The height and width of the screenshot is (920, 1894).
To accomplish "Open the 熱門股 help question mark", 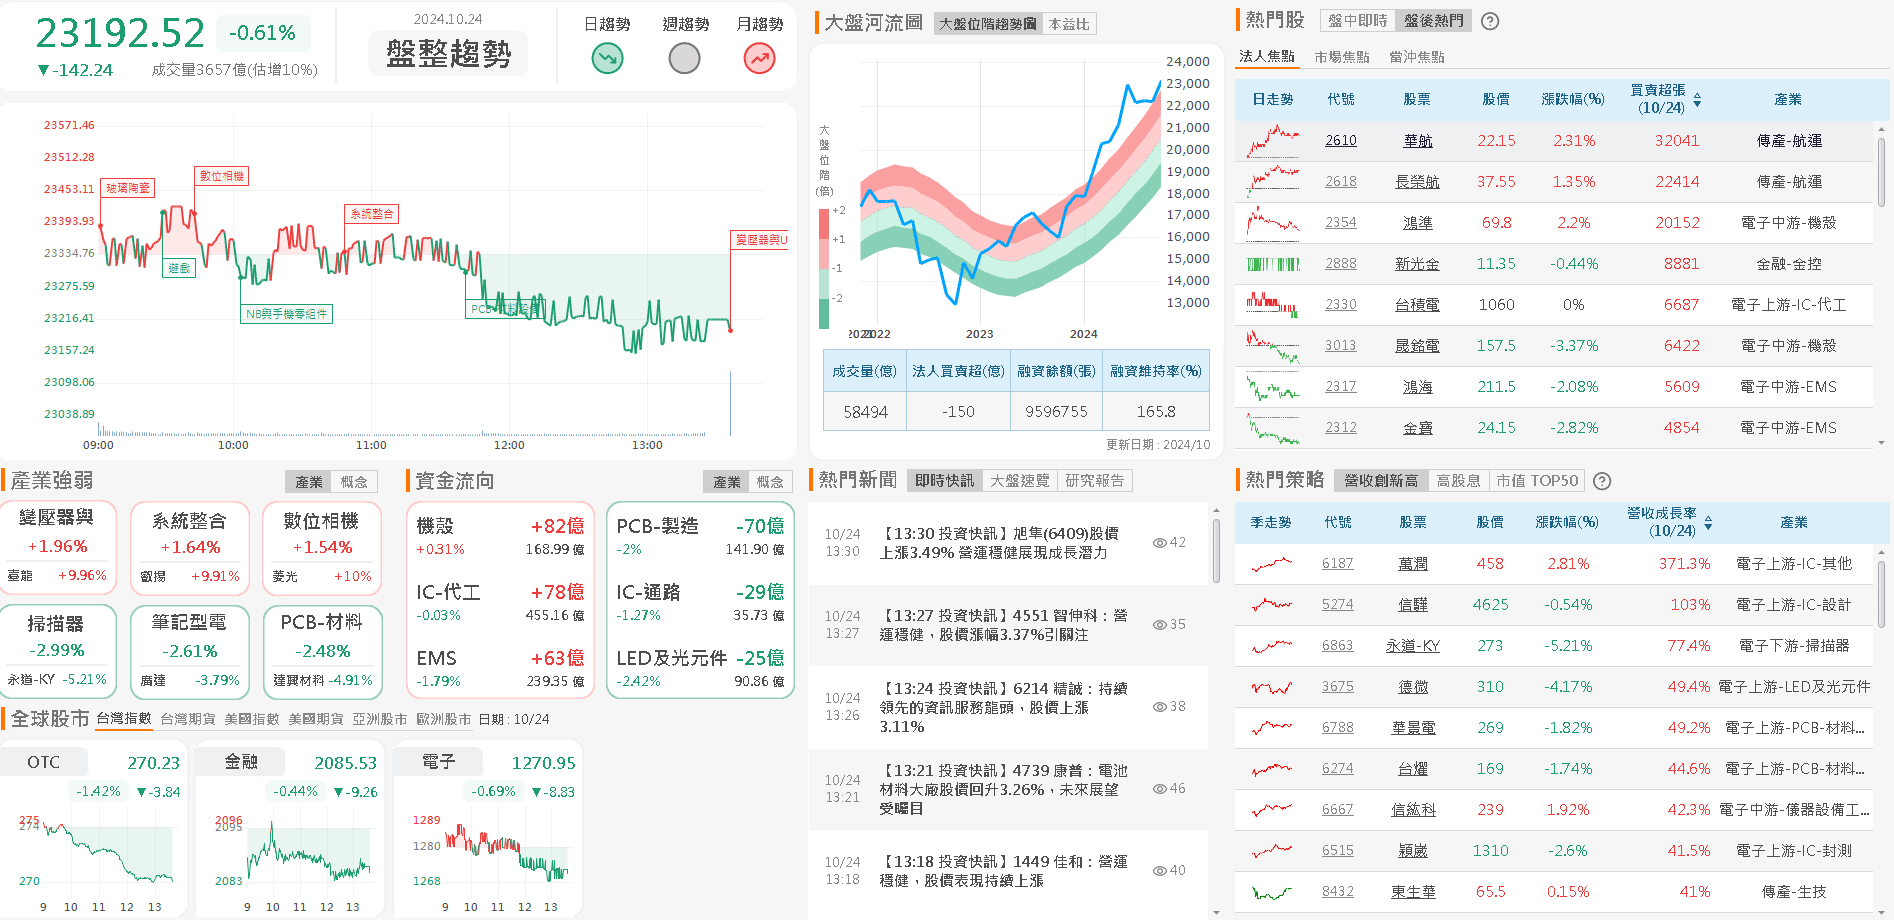I will tap(1490, 20).
